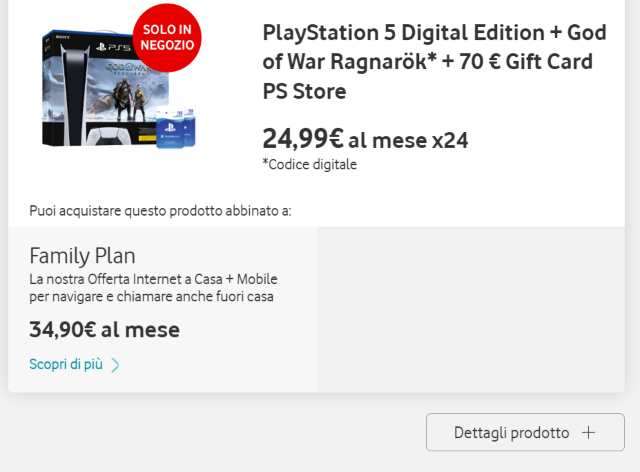Open the Scopri di più link

tap(66, 365)
